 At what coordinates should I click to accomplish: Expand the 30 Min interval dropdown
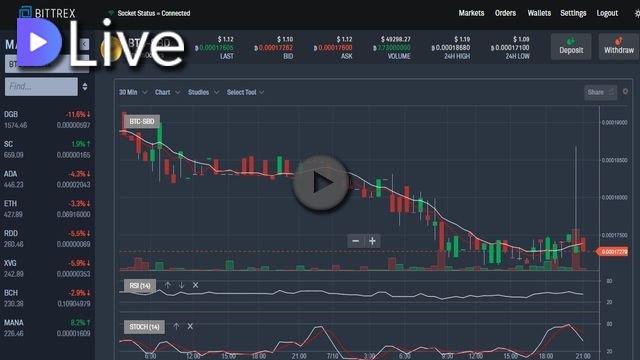(x=133, y=92)
